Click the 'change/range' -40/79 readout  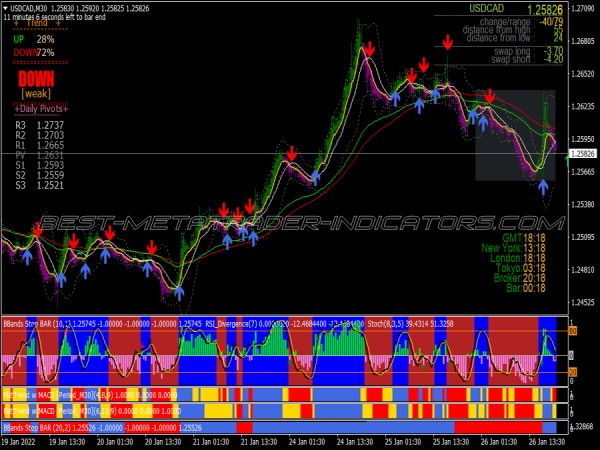[551, 22]
